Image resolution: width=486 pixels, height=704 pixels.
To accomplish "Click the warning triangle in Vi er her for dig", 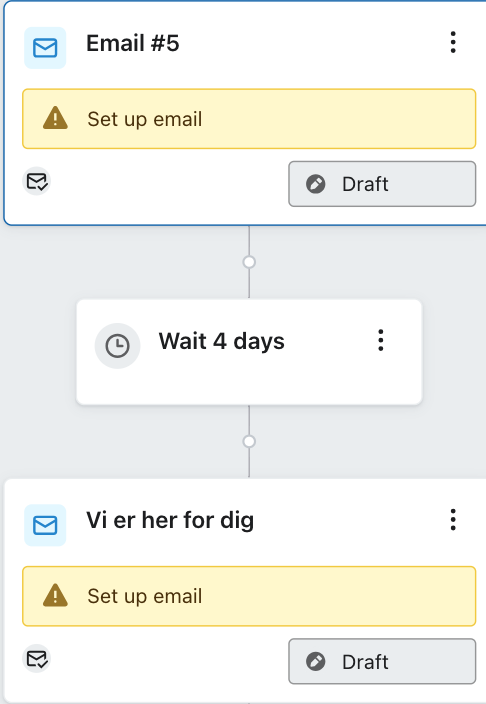I will click(x=55, y=595).
